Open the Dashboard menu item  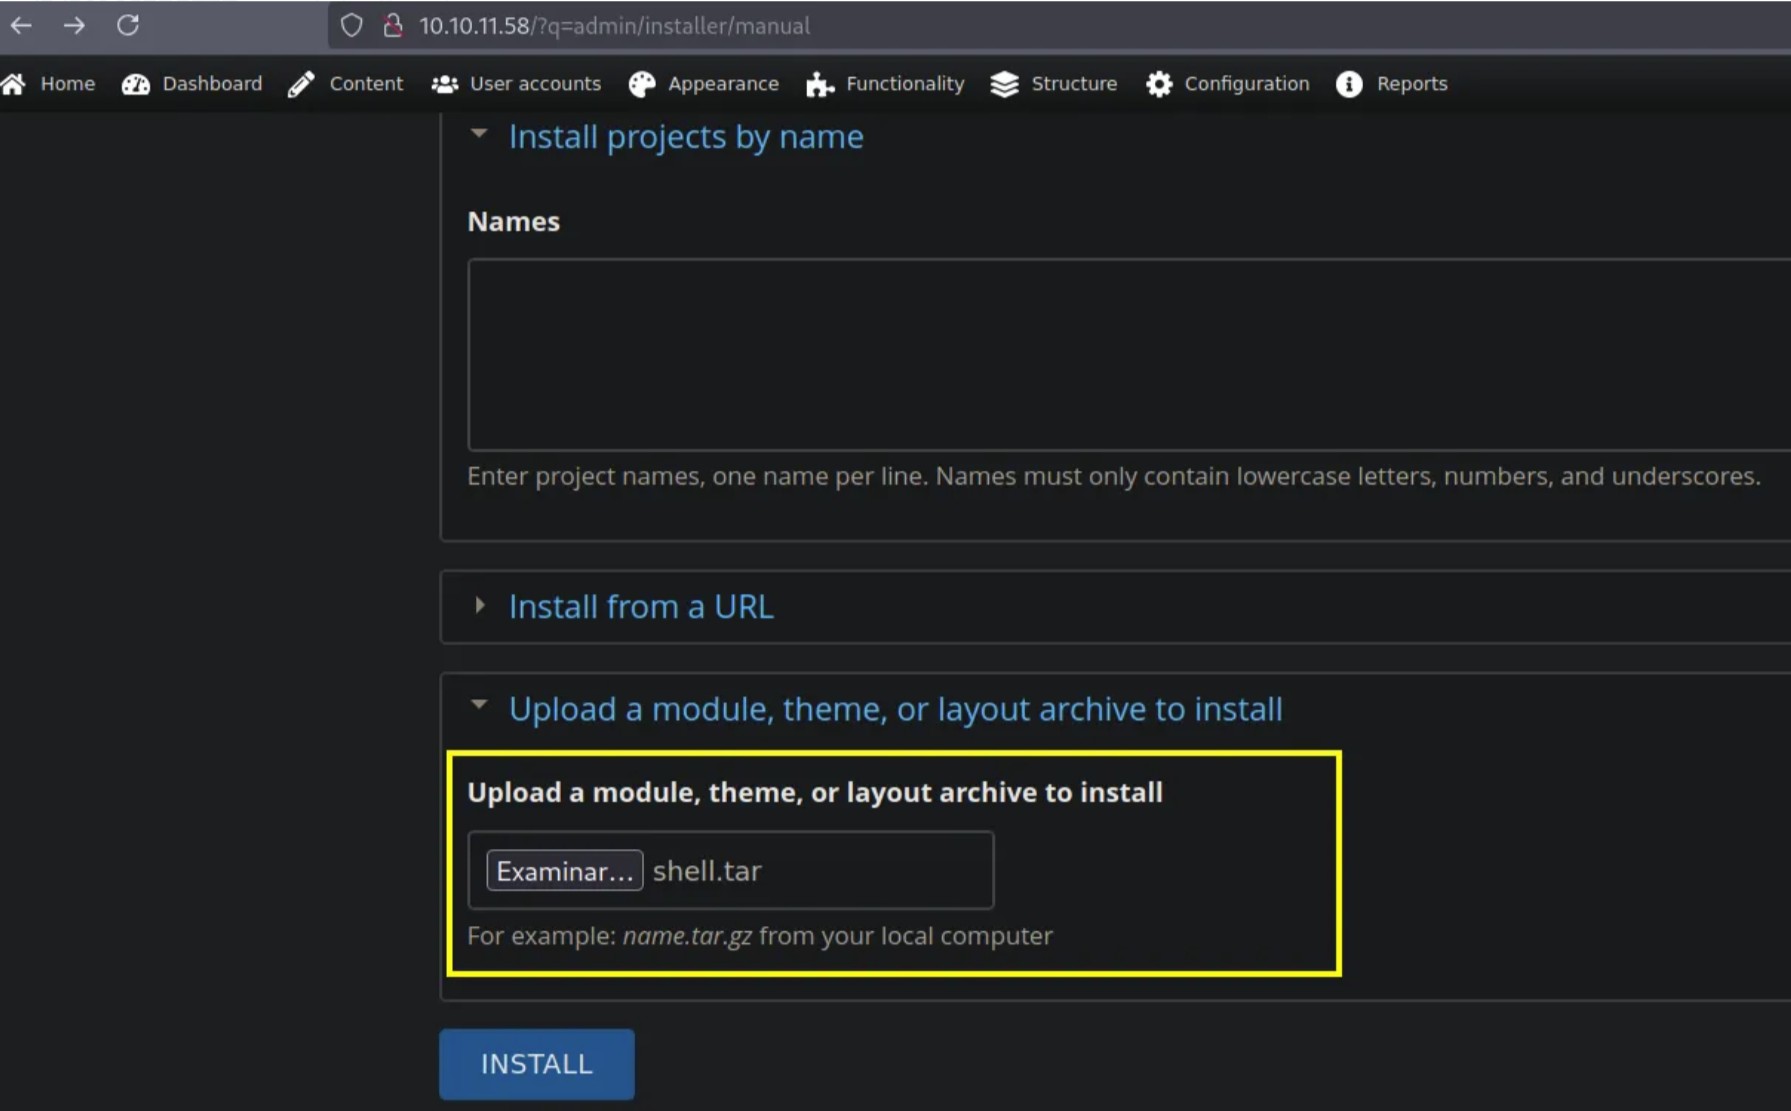[x=212, y=84]
